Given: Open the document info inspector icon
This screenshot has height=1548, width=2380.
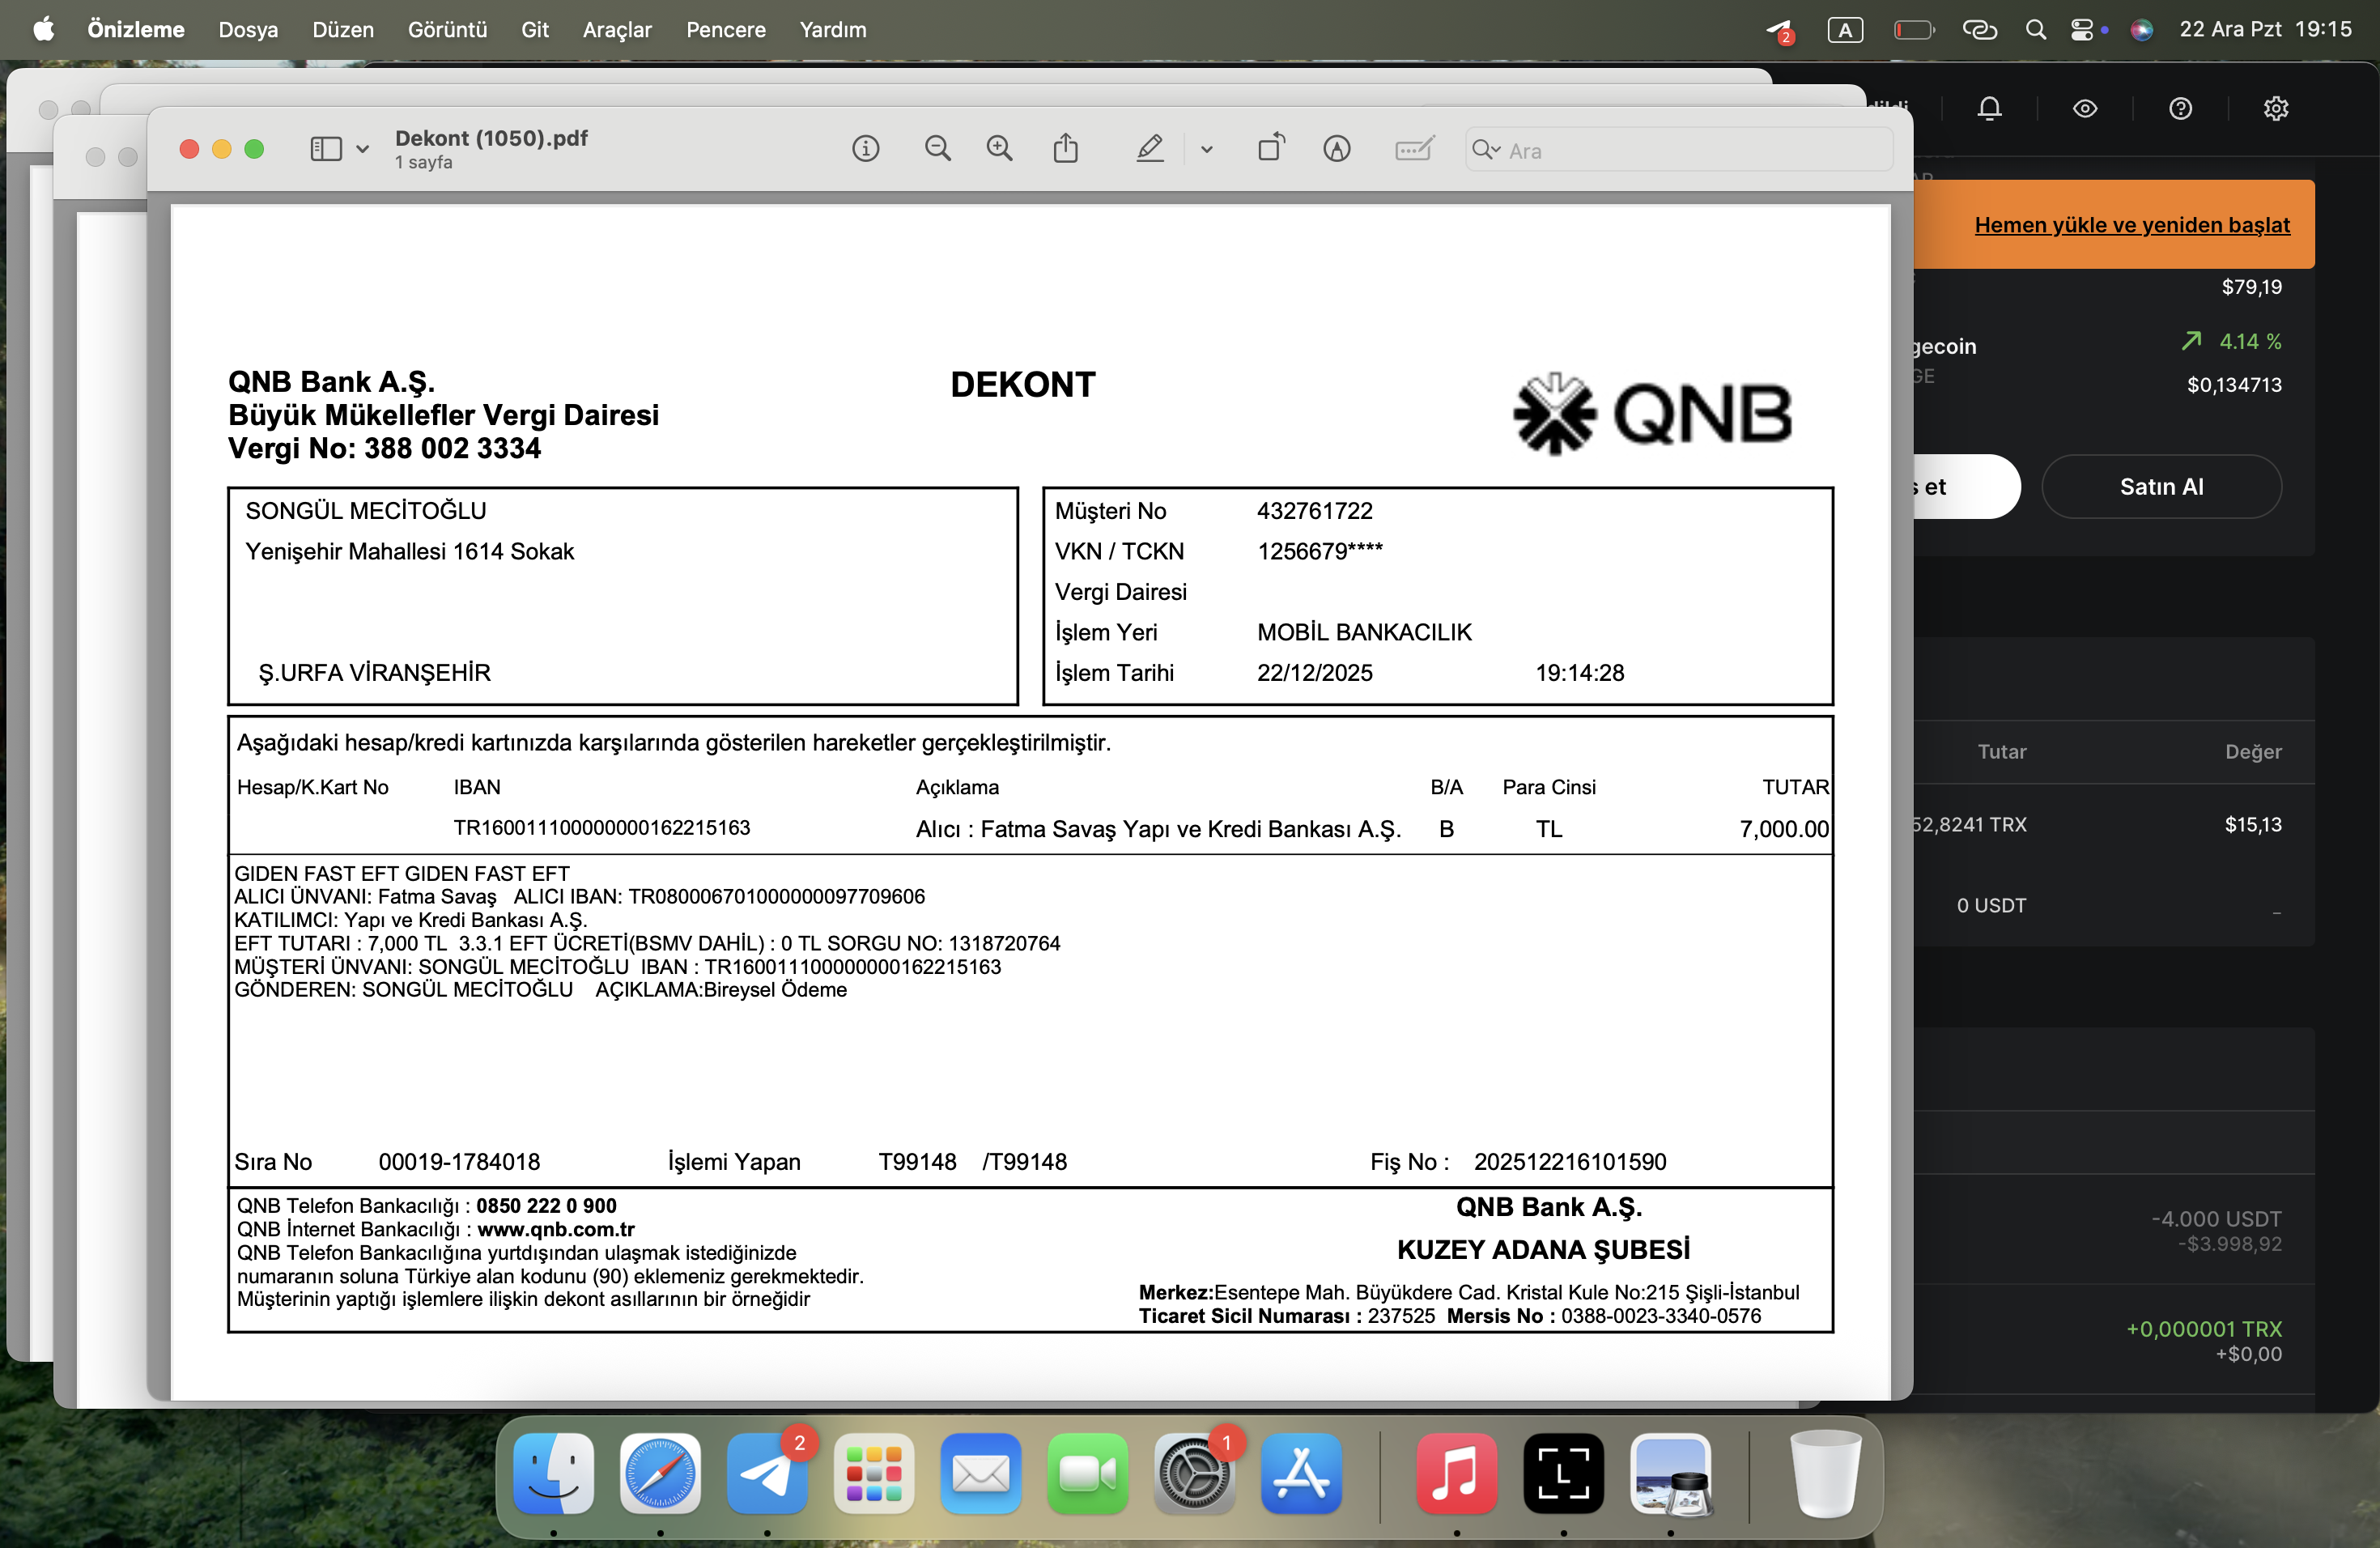Looking at the screenshot, I should tap(865, 149).
